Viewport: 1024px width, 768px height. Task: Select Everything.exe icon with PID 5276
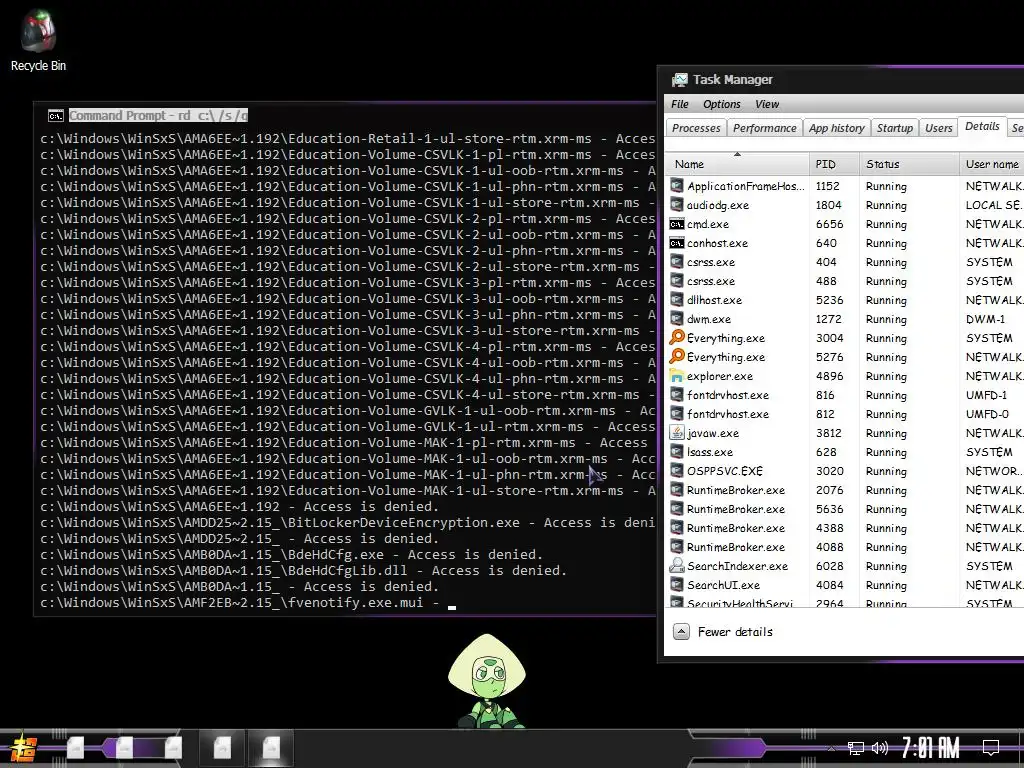tap(677, 357)
